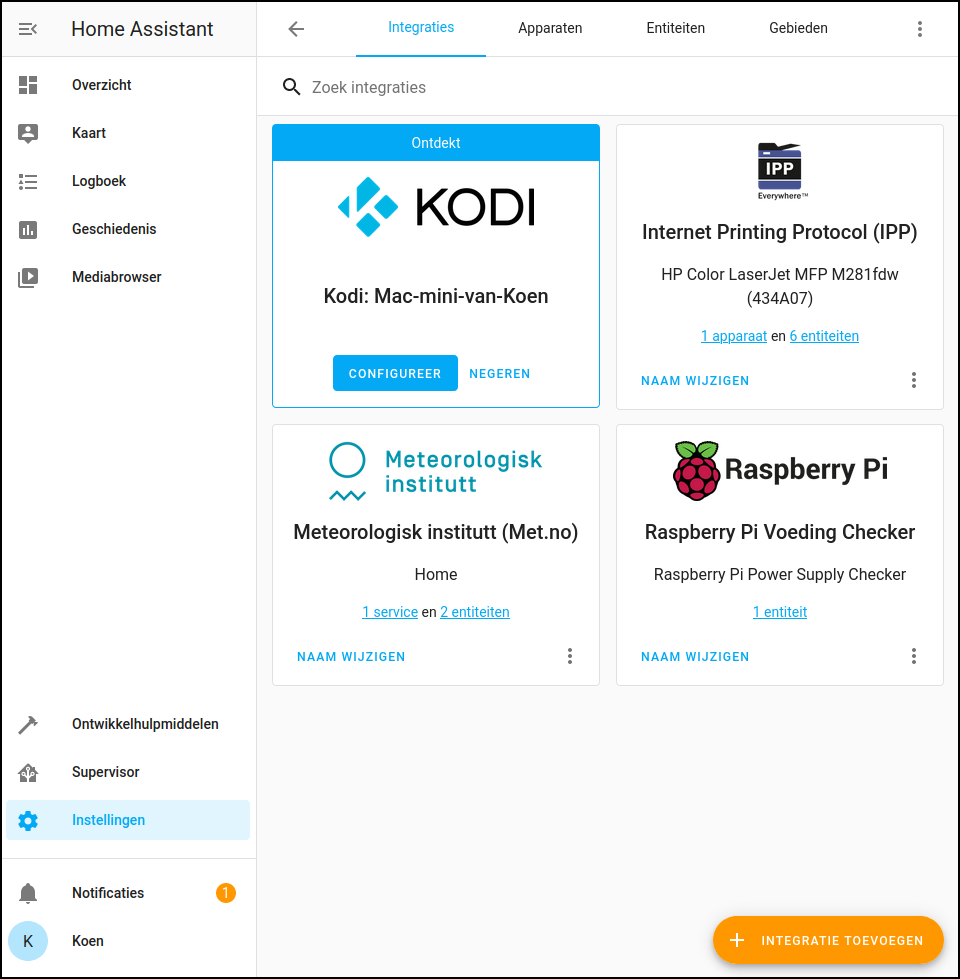The width and height of the screenshot is (960, 979).
Task: Open the Raspberry Pi 1 entiteit link
Action: pyautogui.click(x=780, y=612)
